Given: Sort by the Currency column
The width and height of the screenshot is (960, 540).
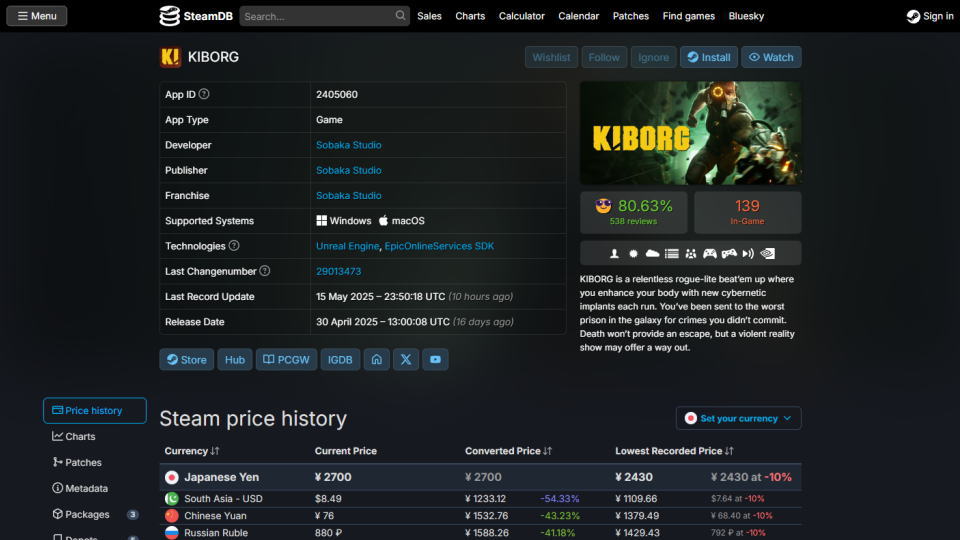Looking at the screenshot, I should tap(192, 451).
